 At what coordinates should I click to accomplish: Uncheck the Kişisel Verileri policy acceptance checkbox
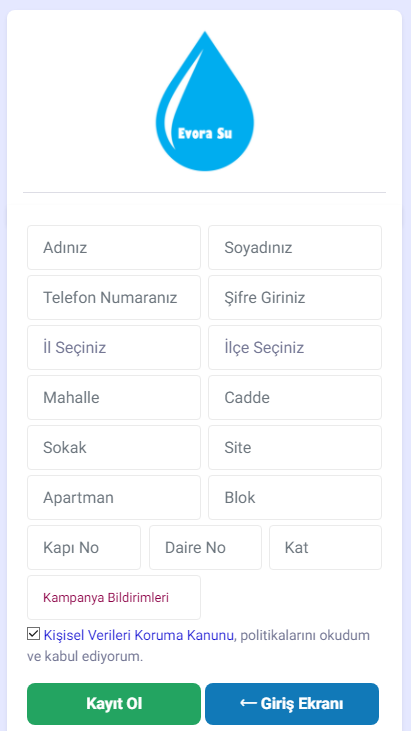pos(34,634)
